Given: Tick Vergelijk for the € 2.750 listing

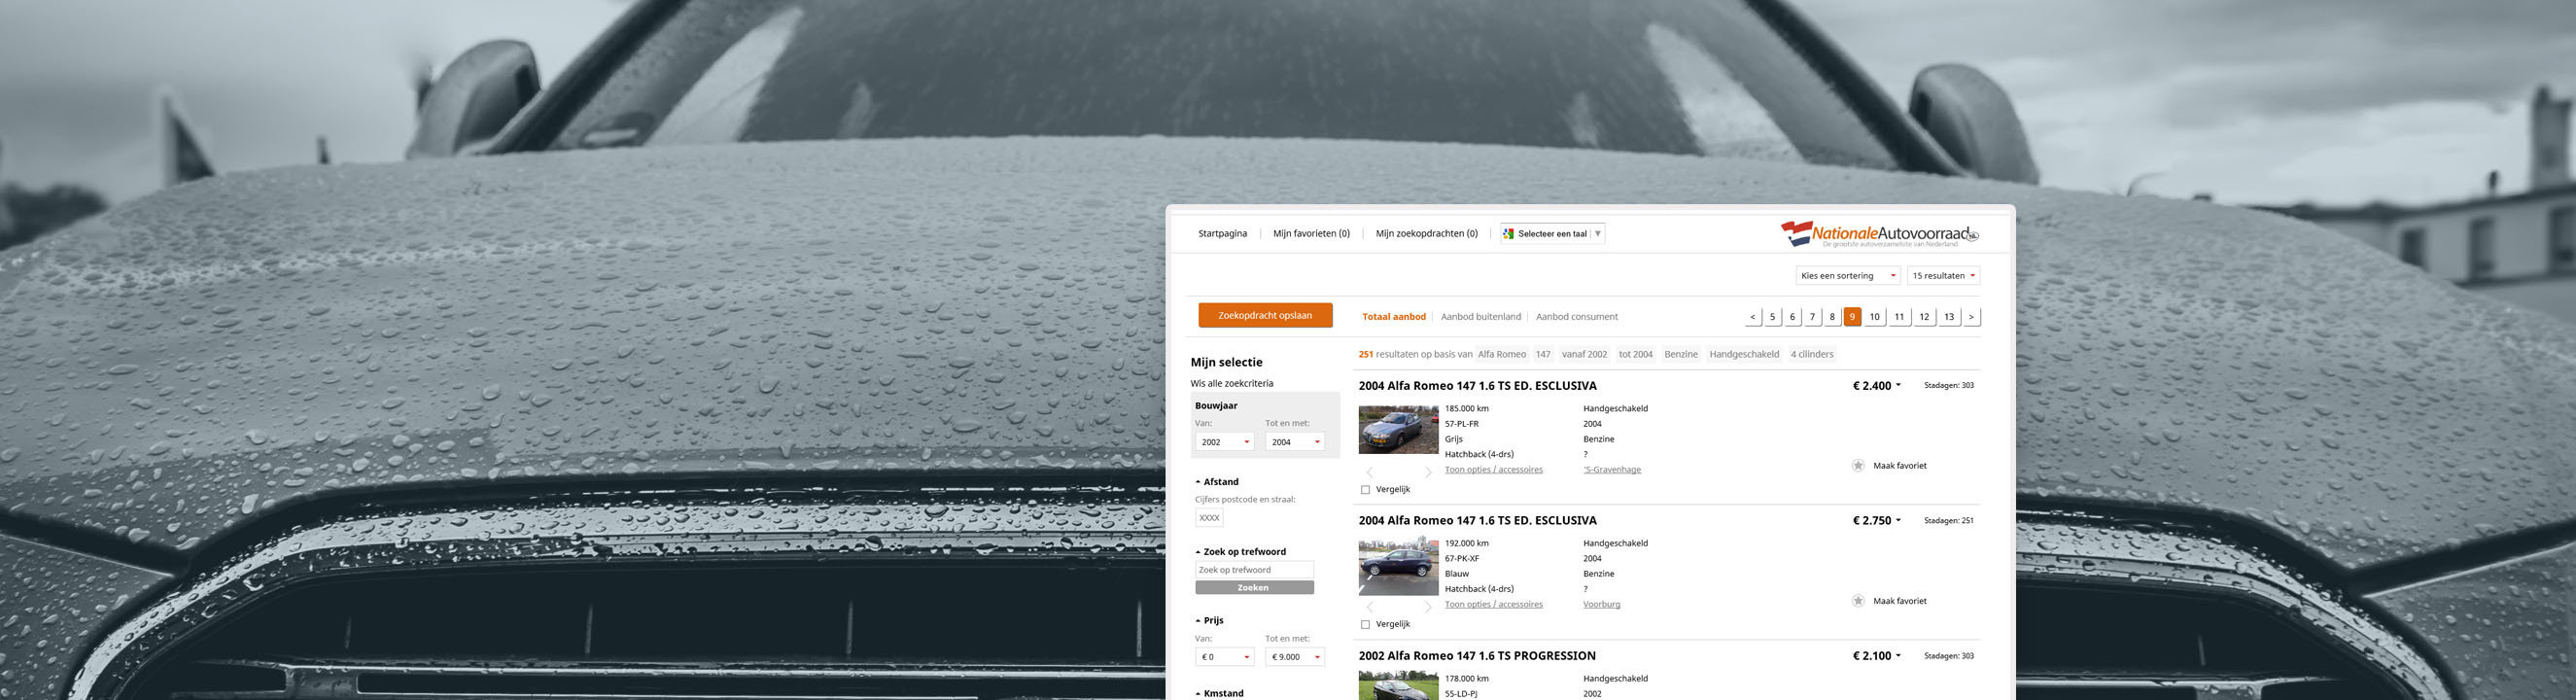Looking at the screenshot, I should point(1365,625).
